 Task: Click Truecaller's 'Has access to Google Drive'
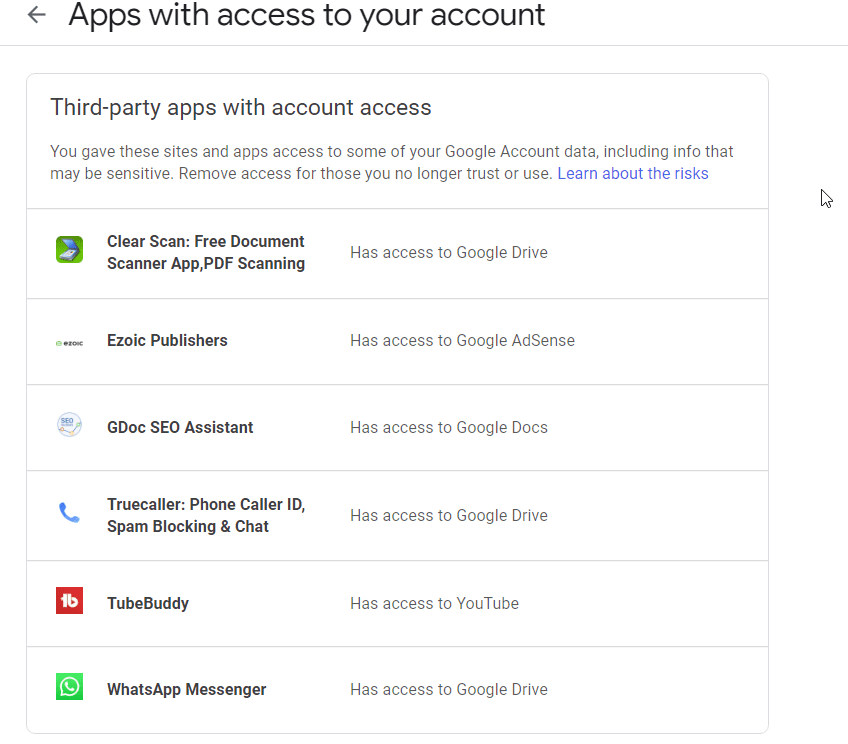449,515
